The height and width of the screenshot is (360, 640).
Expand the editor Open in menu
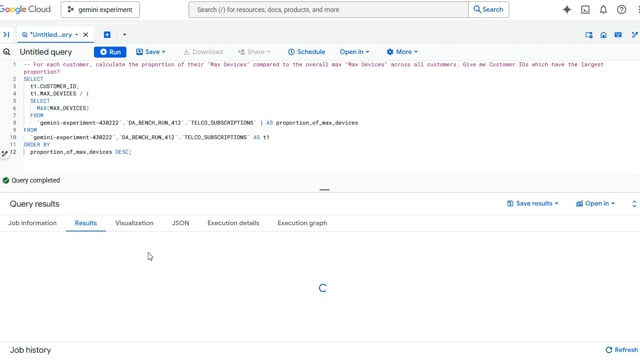pos(354,52)
